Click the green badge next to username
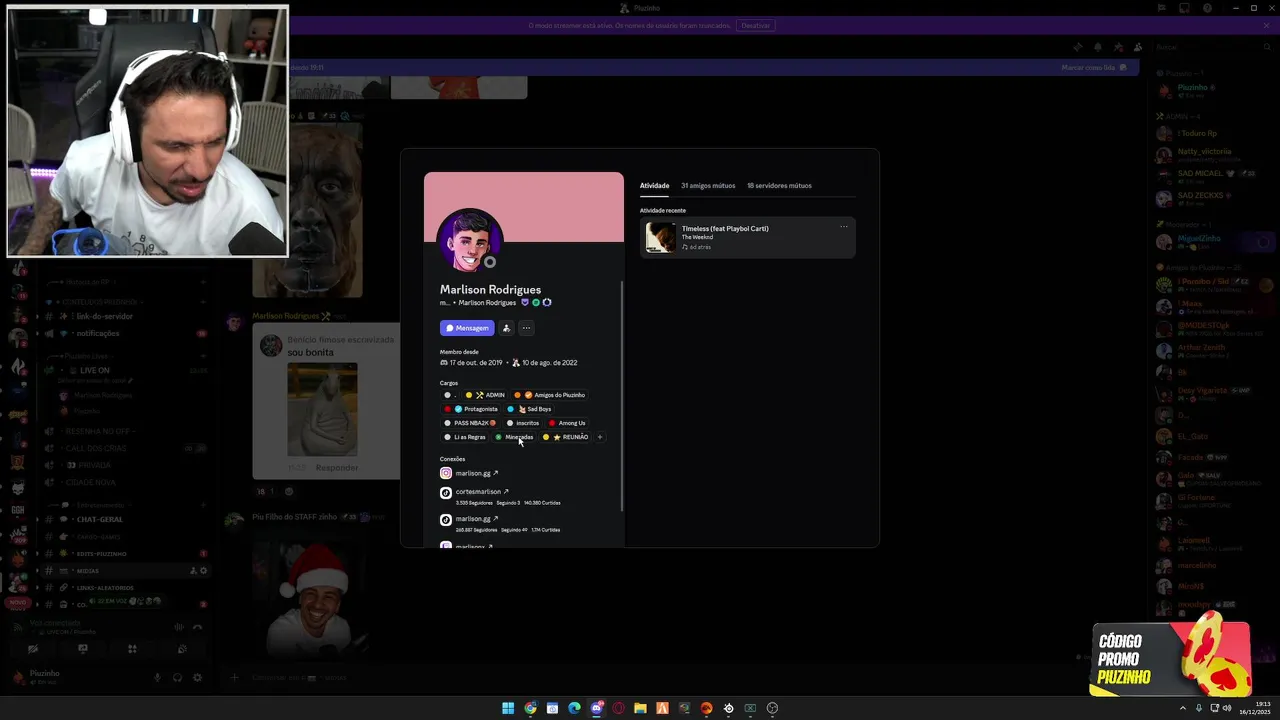 tap(536, 303)
